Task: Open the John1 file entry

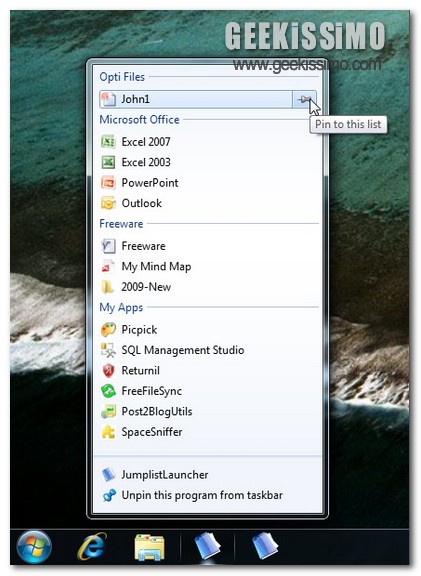Action: [x=196, y=99]
